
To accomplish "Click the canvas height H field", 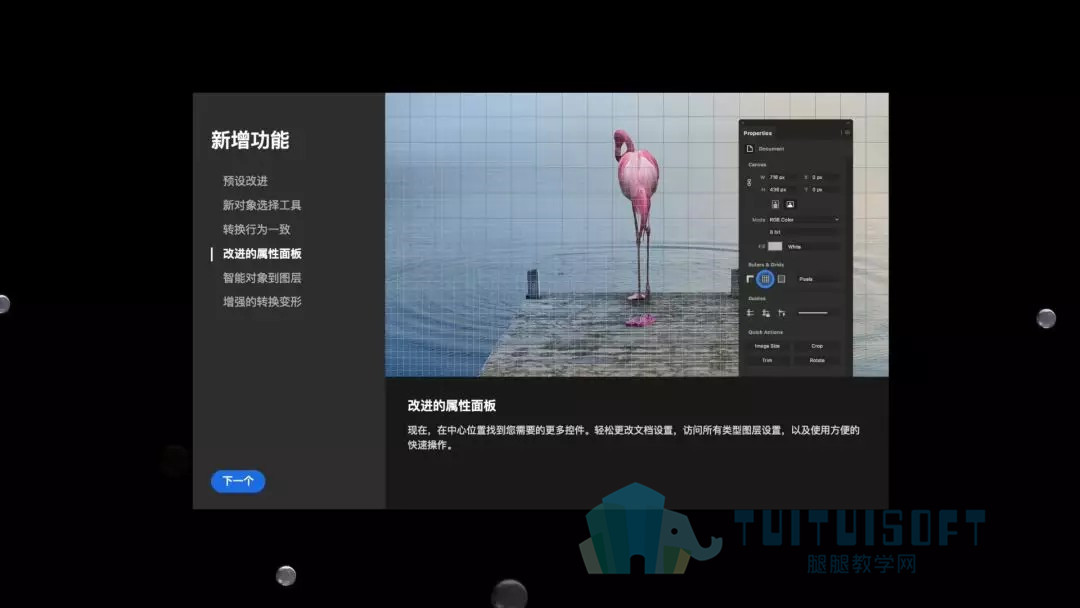I will click(x=782, y=189).
